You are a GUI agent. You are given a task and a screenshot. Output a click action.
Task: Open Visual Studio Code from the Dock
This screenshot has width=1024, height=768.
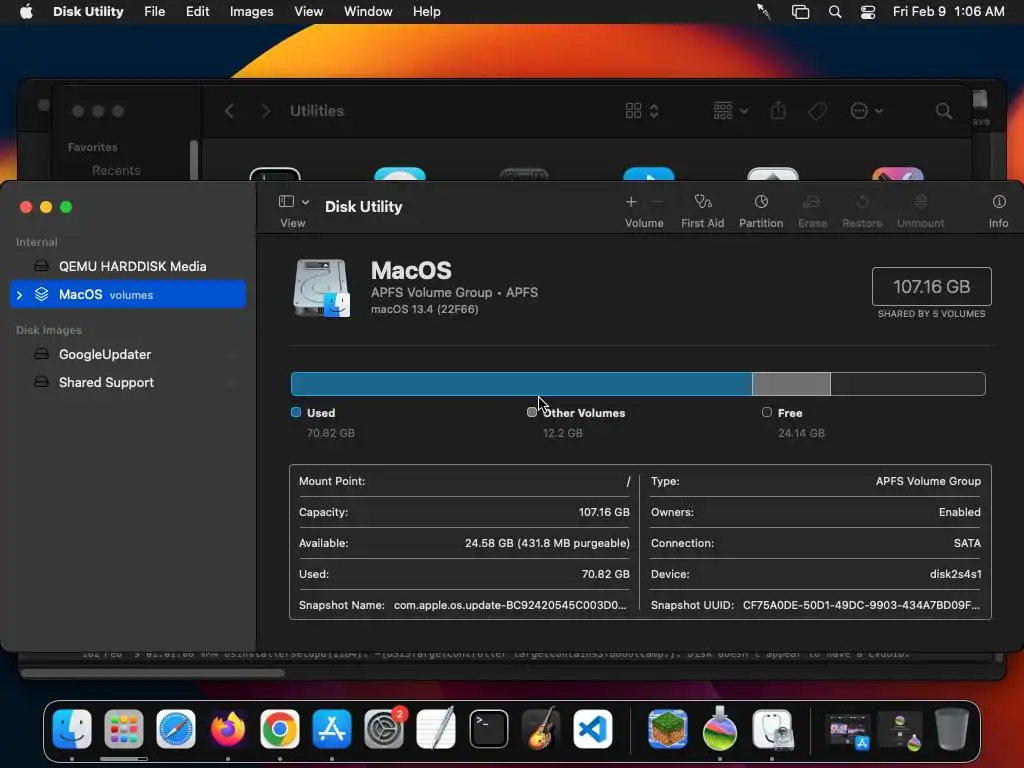[593, 728]
